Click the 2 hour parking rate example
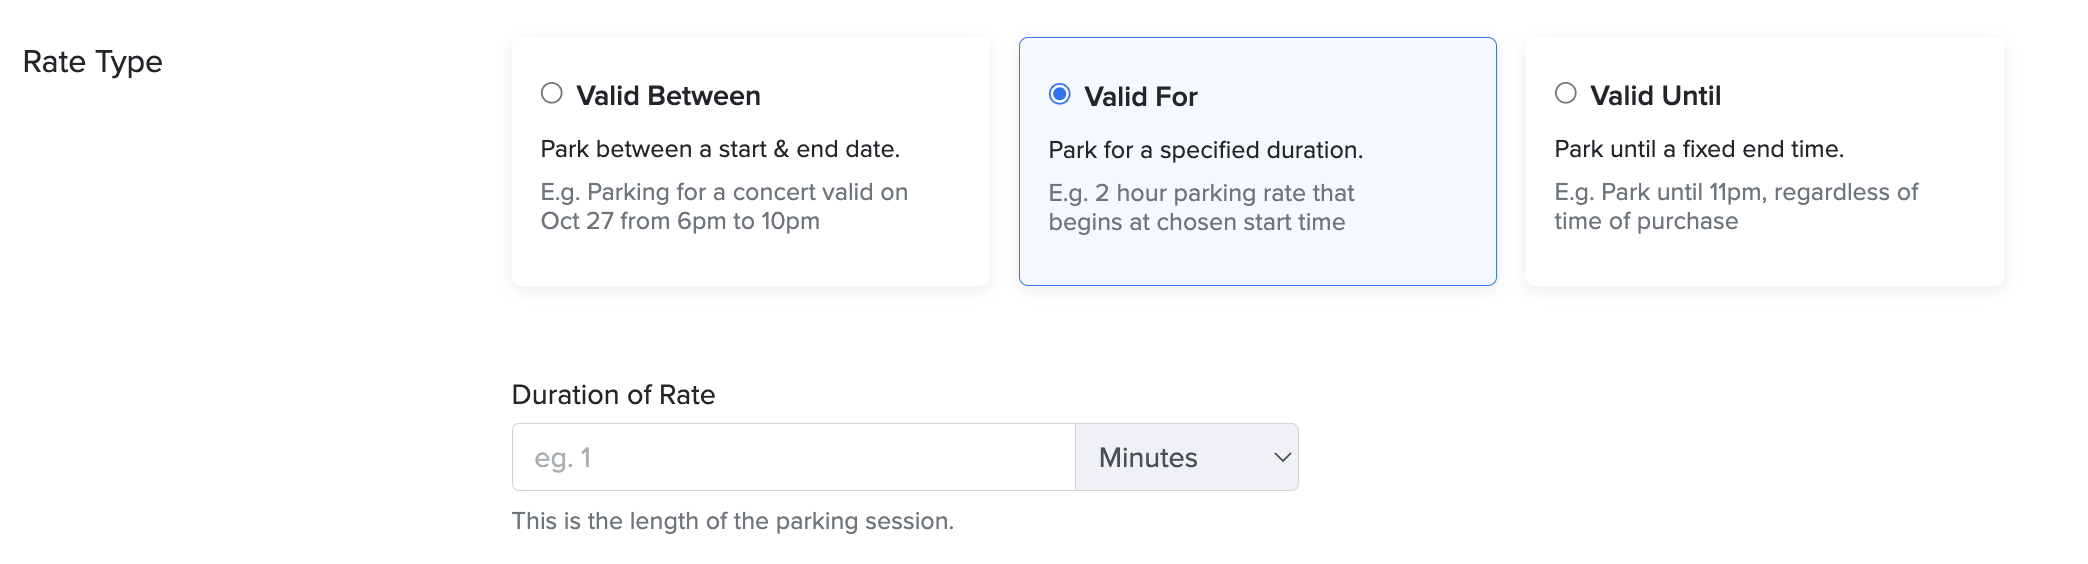 (x=1200, y=207)
